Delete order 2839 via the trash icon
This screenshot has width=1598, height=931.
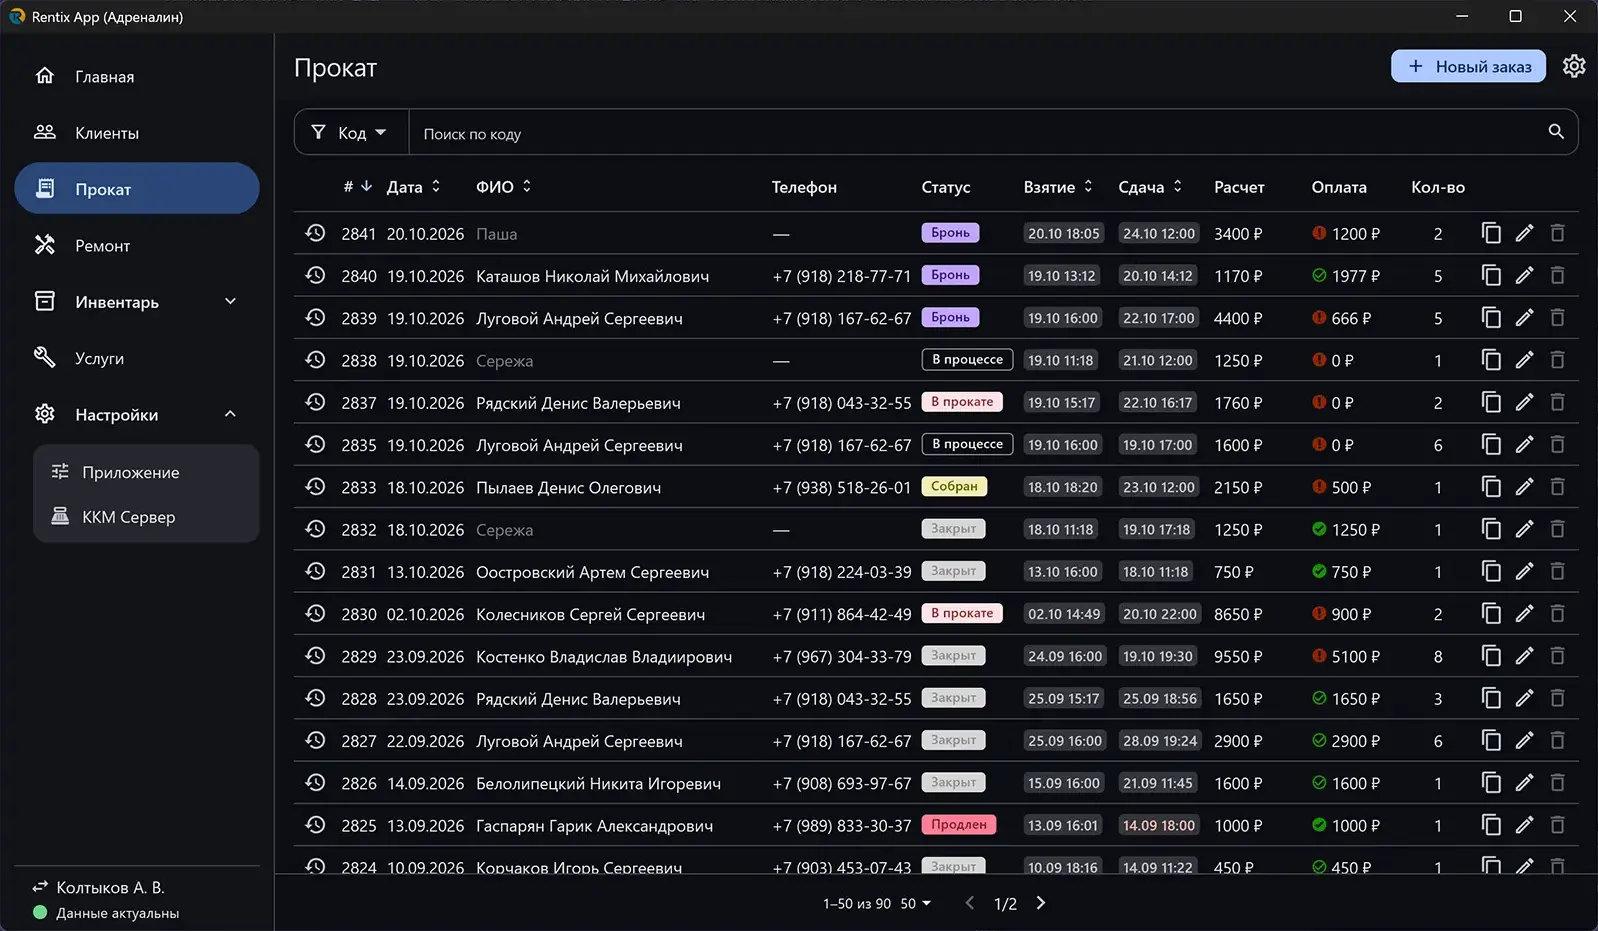click(x=1557, y=318)
